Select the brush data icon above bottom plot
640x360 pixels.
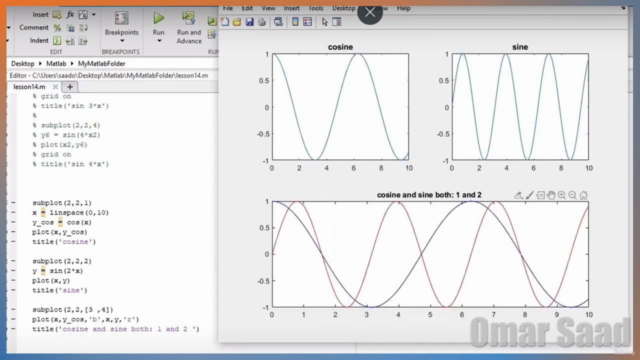pyautogui.click(x=529, y=195)
